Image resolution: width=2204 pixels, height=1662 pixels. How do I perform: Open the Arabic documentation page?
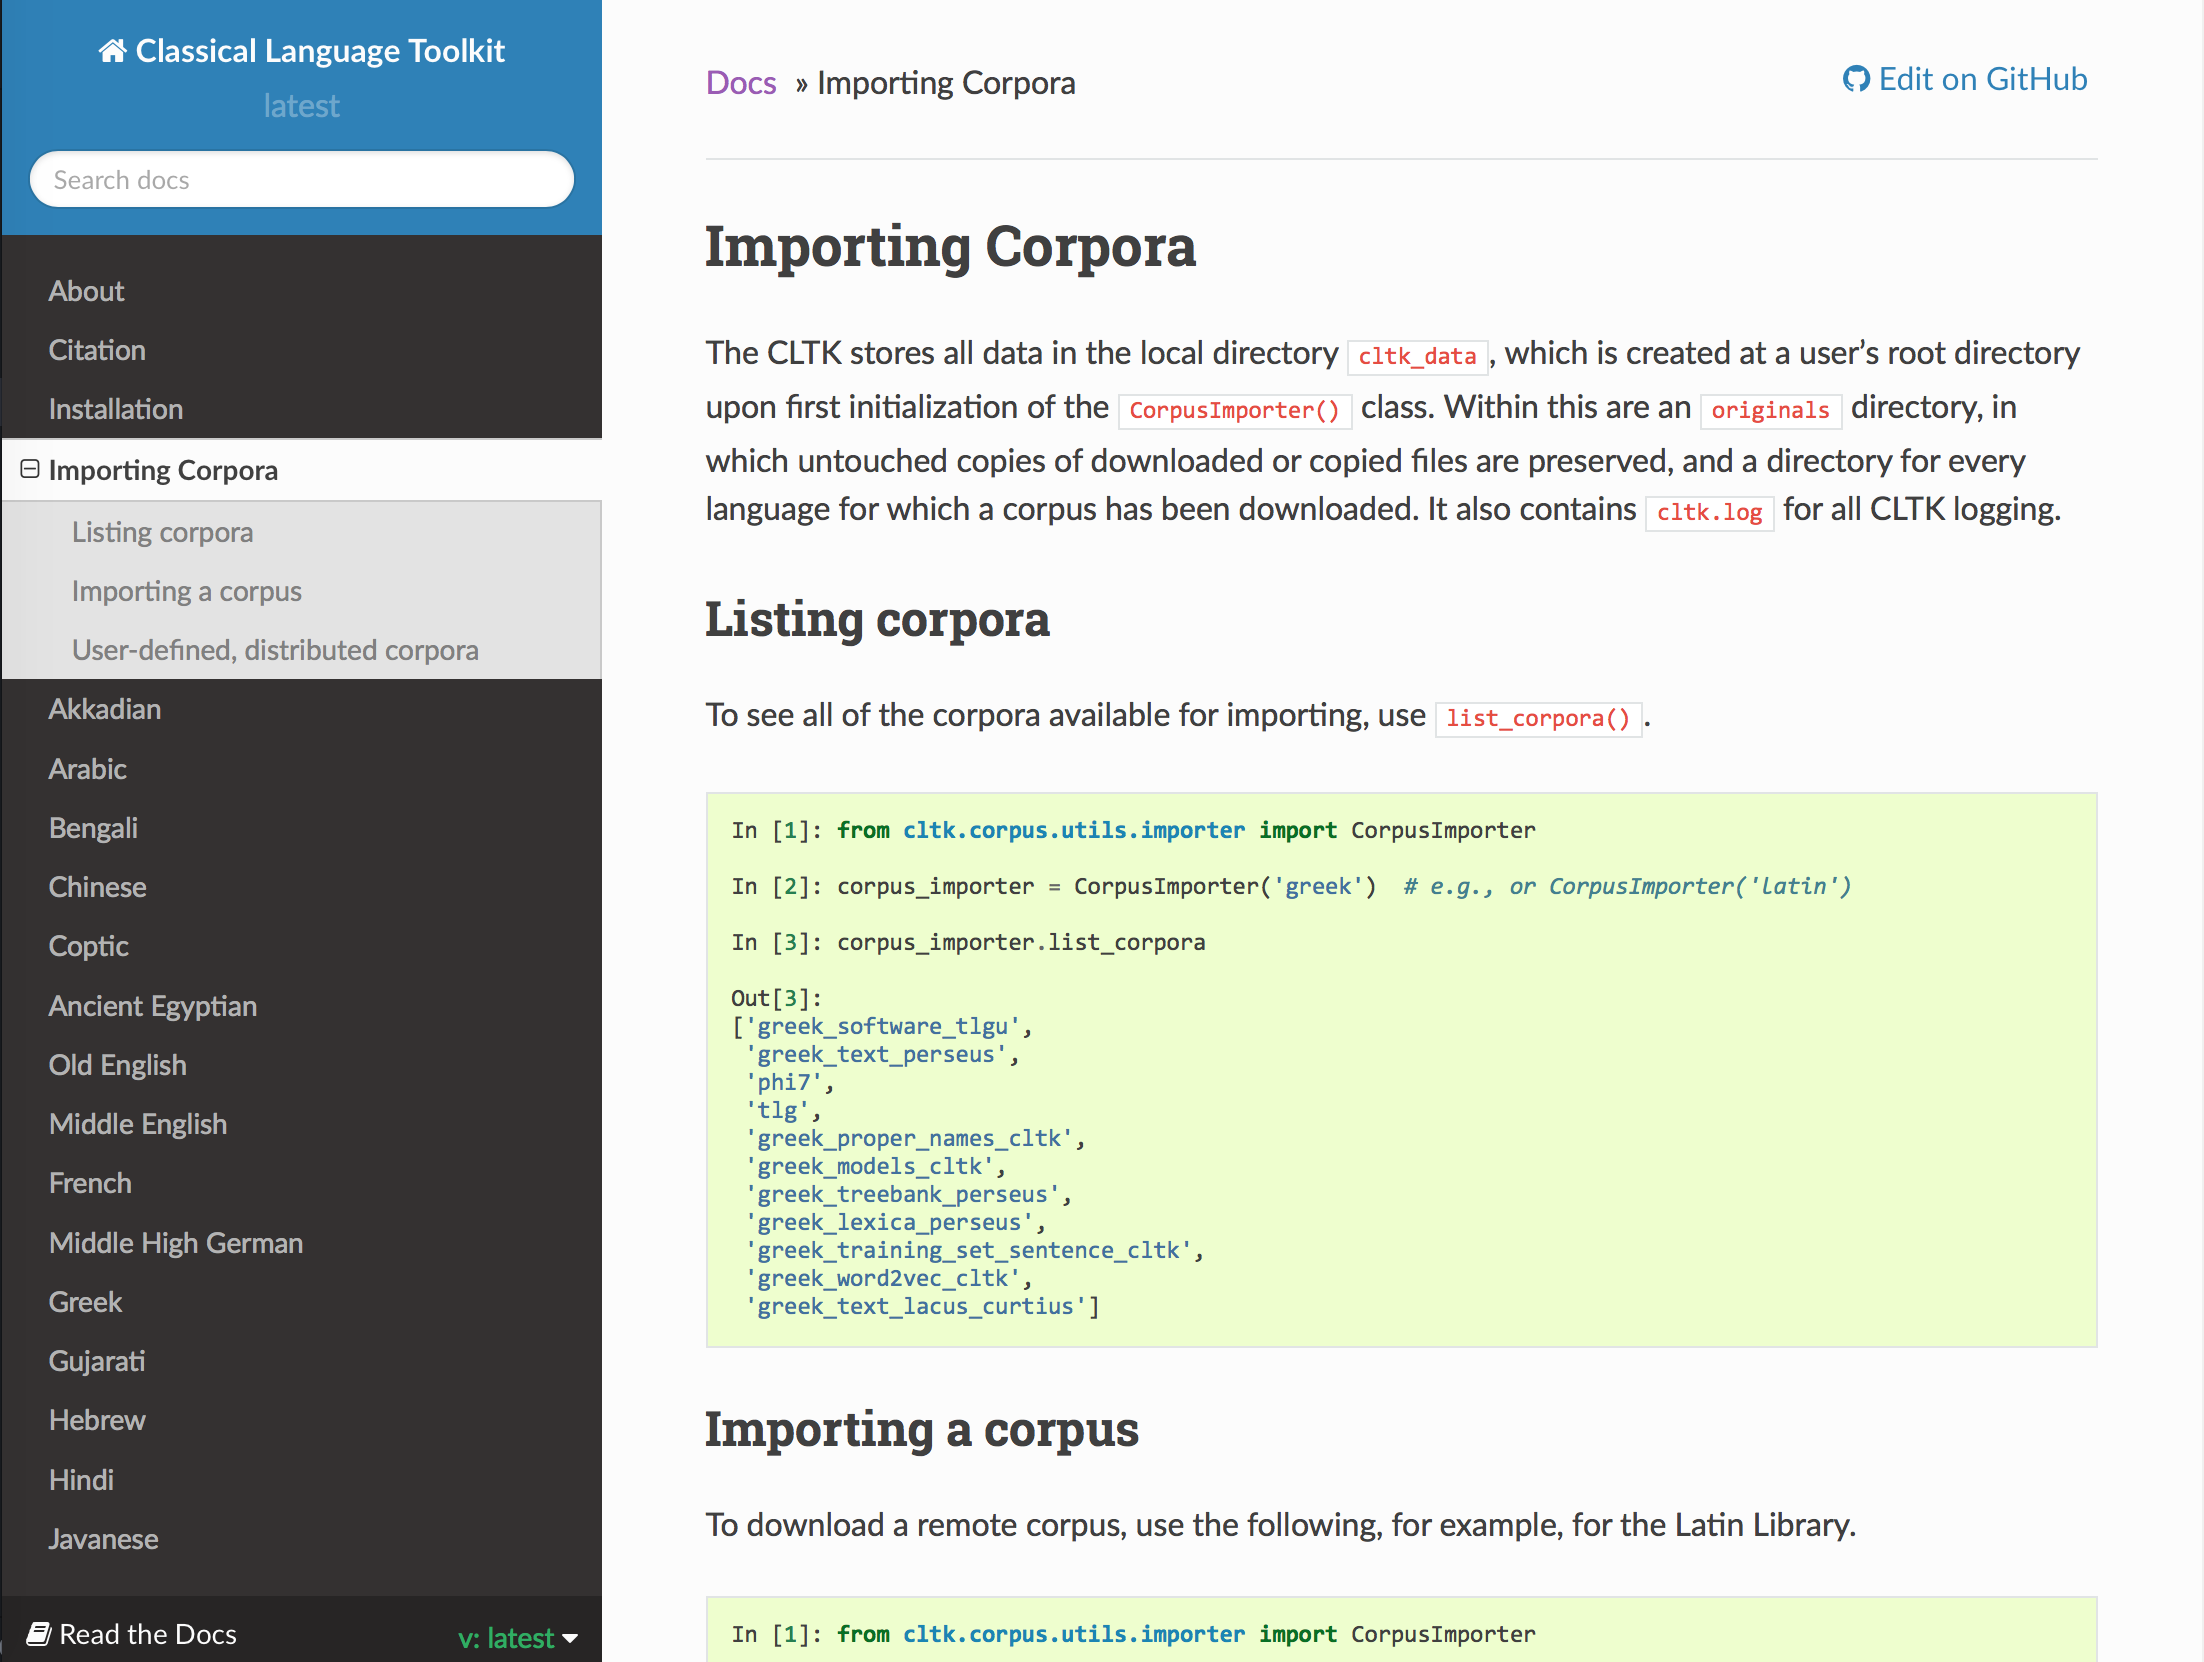[88, 769]
